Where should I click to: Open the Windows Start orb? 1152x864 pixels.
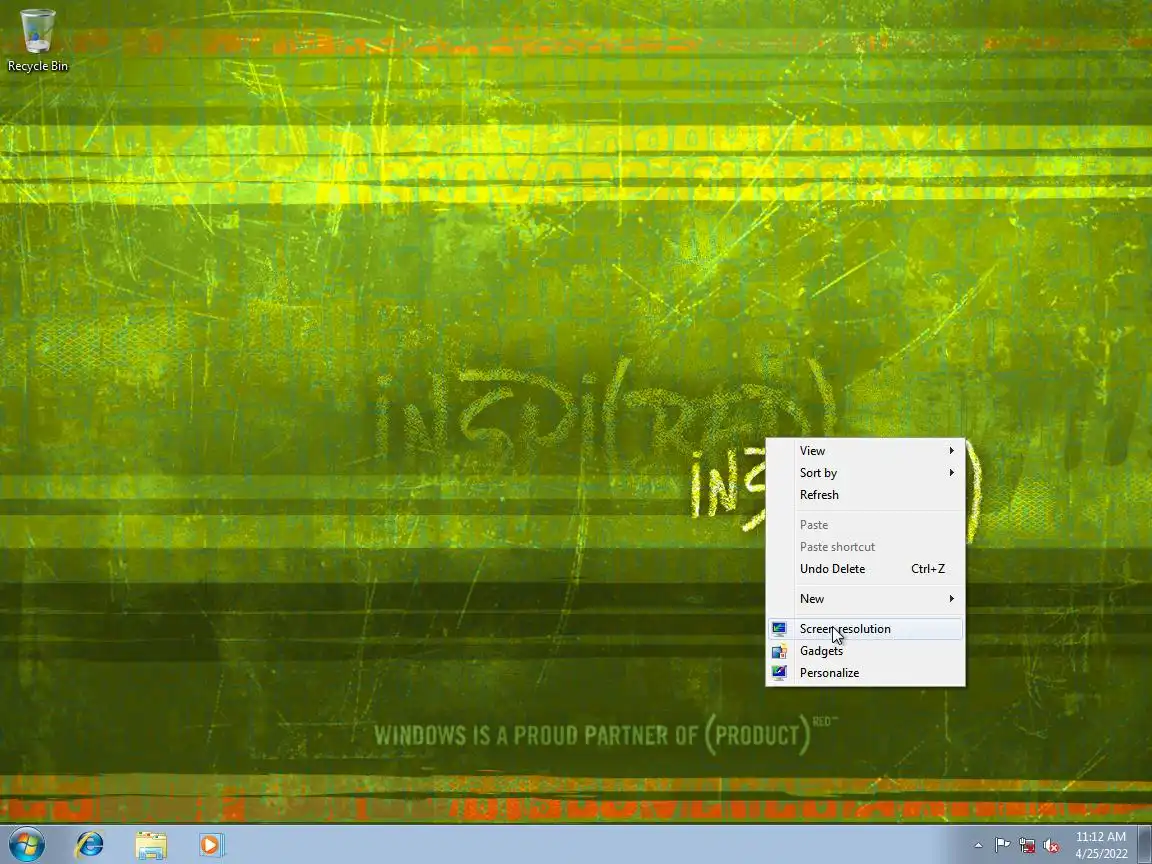tap(26, 844)
